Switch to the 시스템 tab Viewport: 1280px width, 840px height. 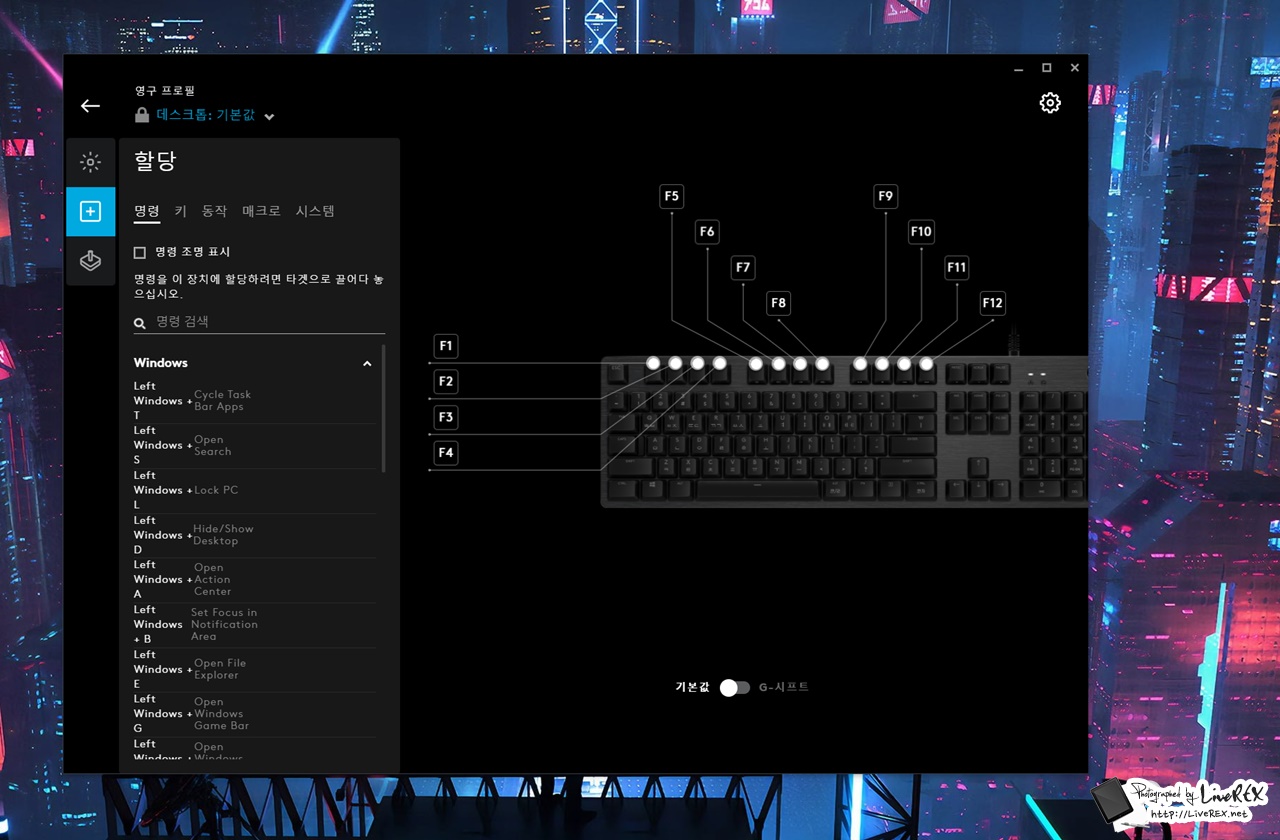315,211
